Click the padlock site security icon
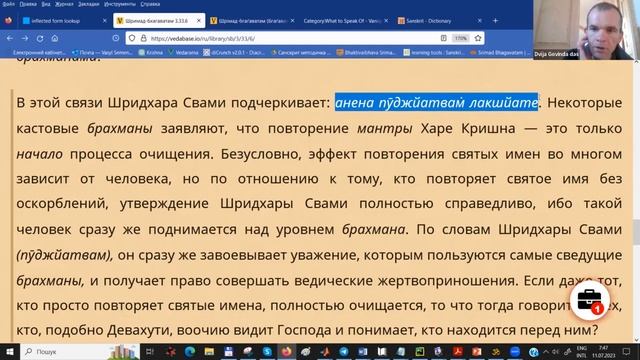640x360 pixels. click(x=143, y=38)
